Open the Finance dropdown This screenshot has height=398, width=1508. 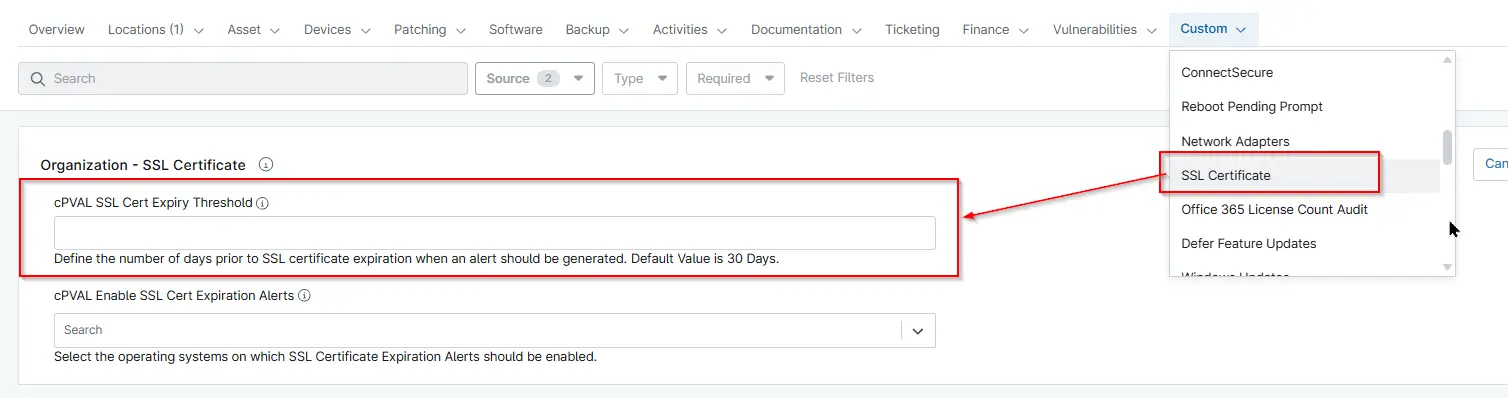click(996, 29)
